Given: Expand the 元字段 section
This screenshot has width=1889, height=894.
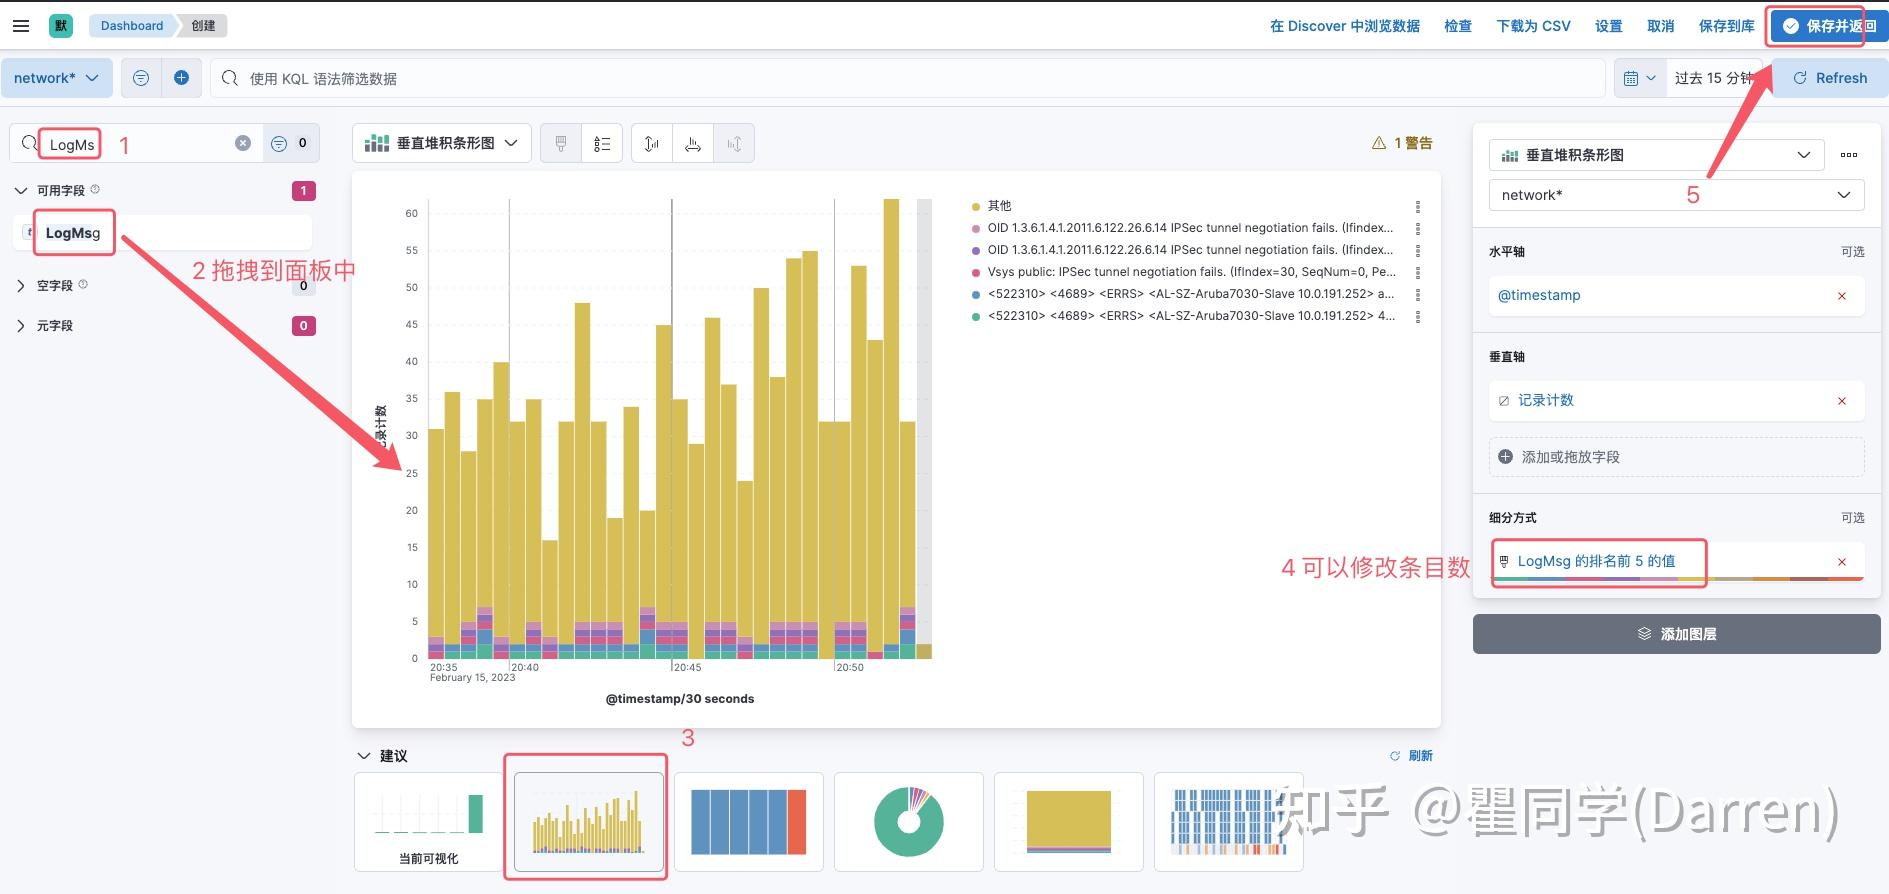Looking at the screenshot, I should click(21, 326).
